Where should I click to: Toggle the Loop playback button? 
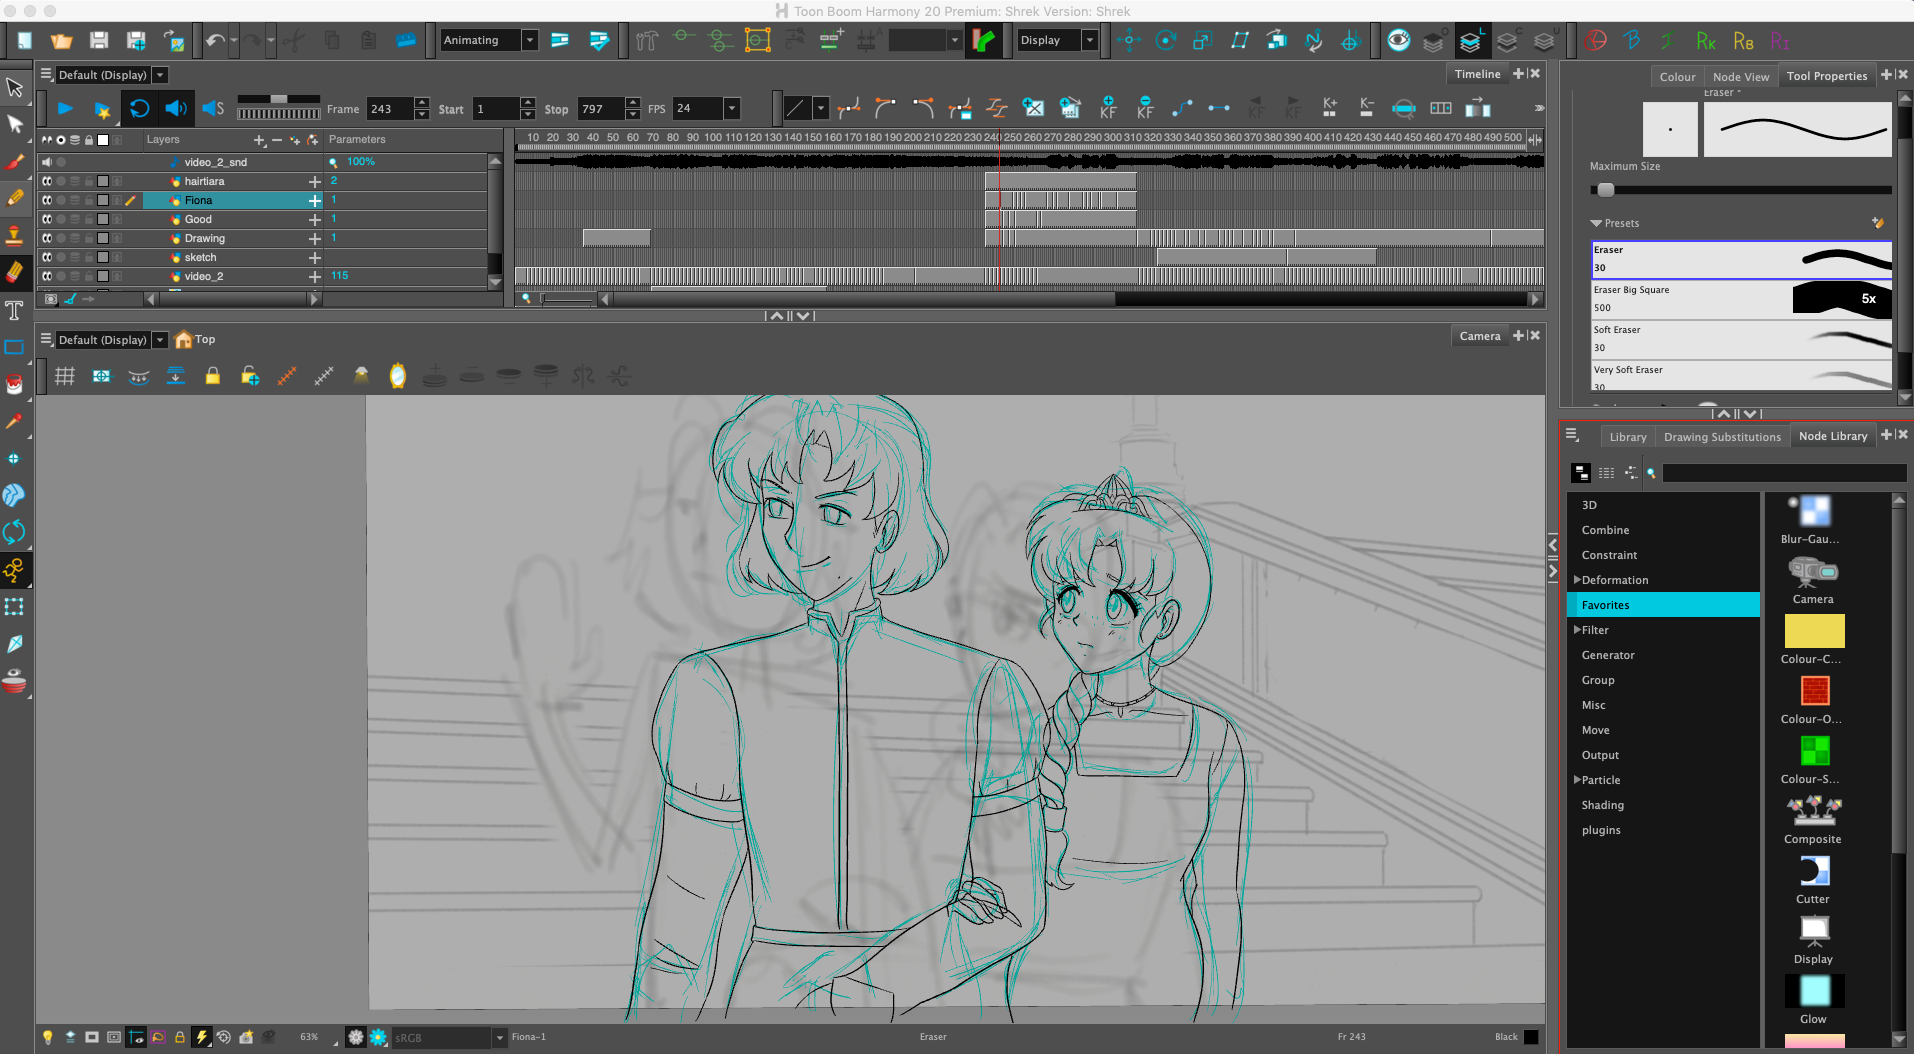(x=139, y=108)
